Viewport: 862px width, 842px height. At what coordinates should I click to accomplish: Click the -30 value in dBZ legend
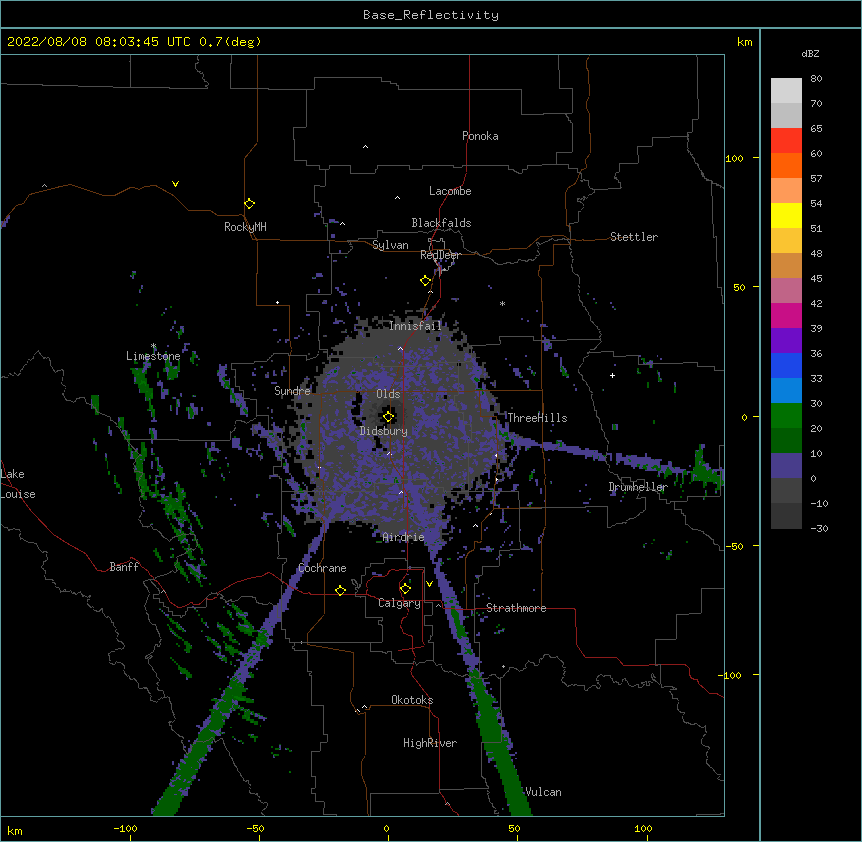click(x=819, y=528)
